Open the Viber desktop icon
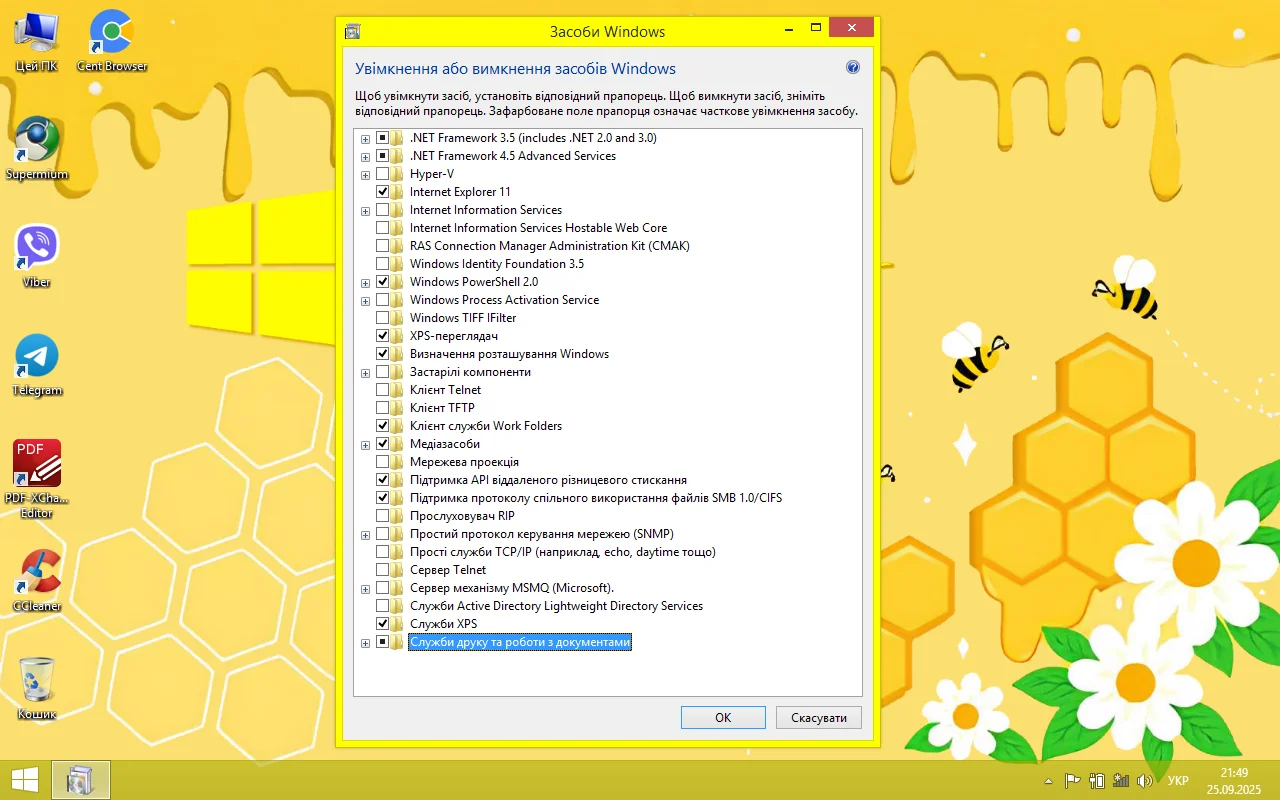Viewport: 1280px width, 800px height. coord(37,247)
